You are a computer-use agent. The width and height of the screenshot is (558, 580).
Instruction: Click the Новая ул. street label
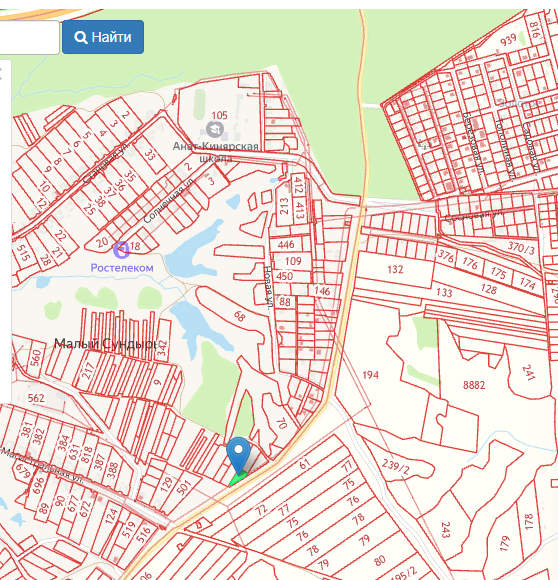[268, 287]
